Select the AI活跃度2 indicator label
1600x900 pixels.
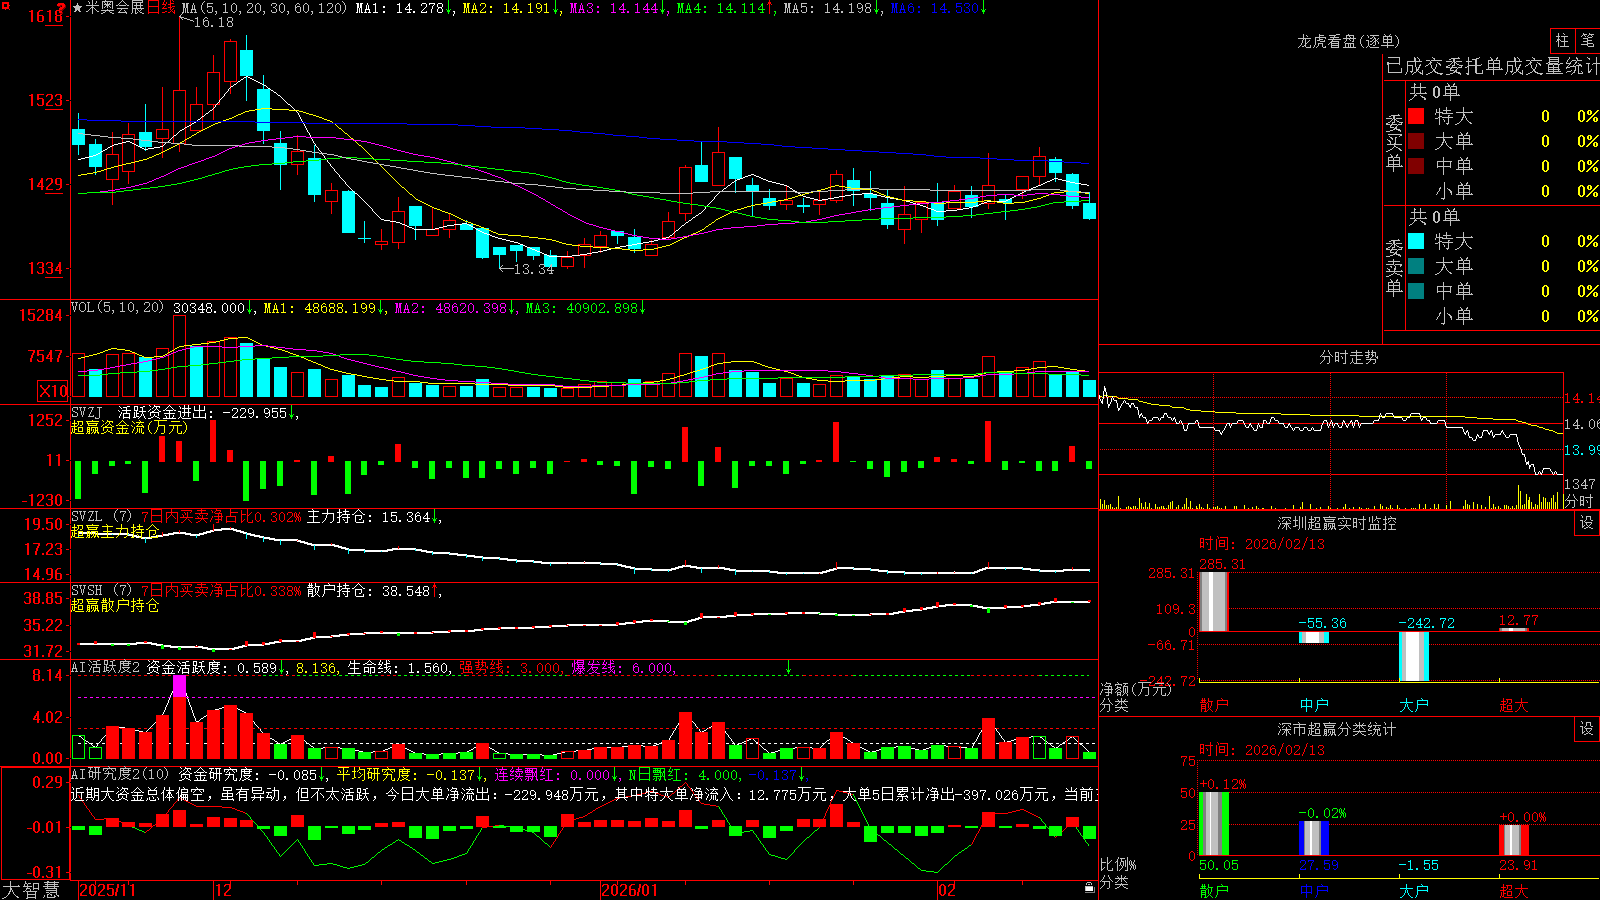click(106, 667)
